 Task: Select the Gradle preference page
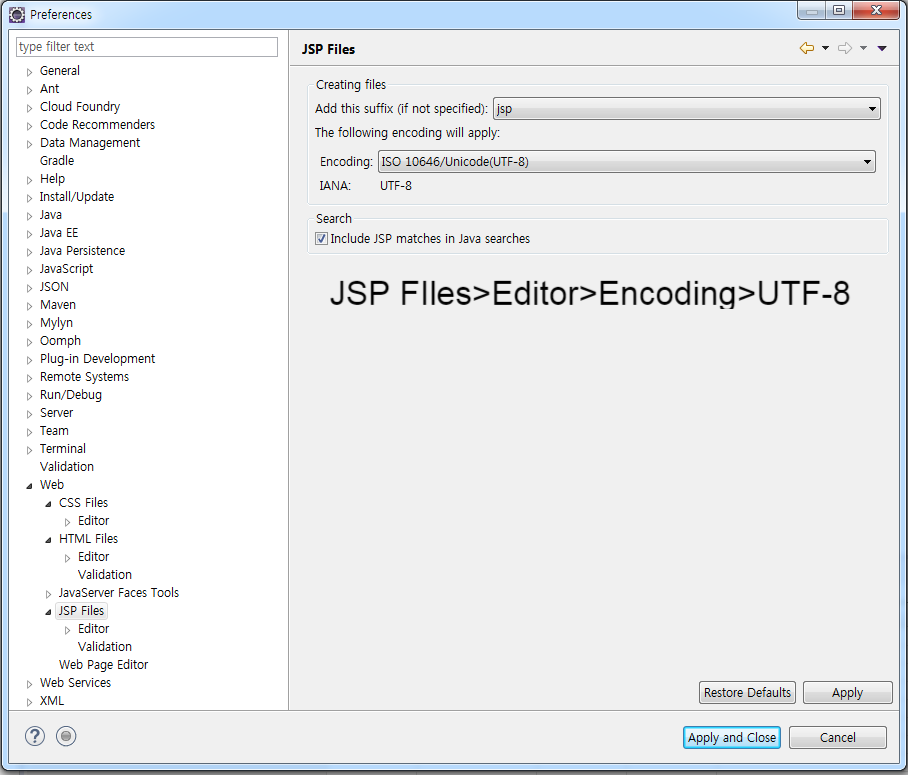57,160
